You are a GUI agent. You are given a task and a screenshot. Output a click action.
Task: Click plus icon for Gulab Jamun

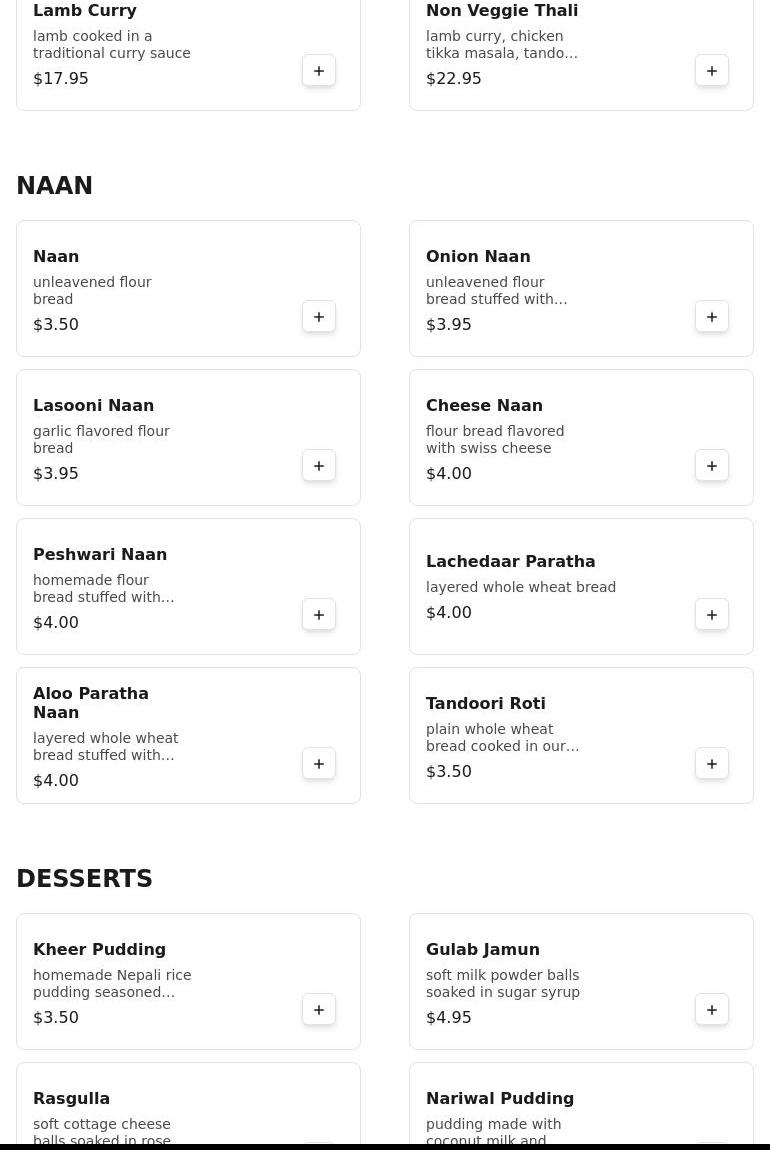[711, 1010]
